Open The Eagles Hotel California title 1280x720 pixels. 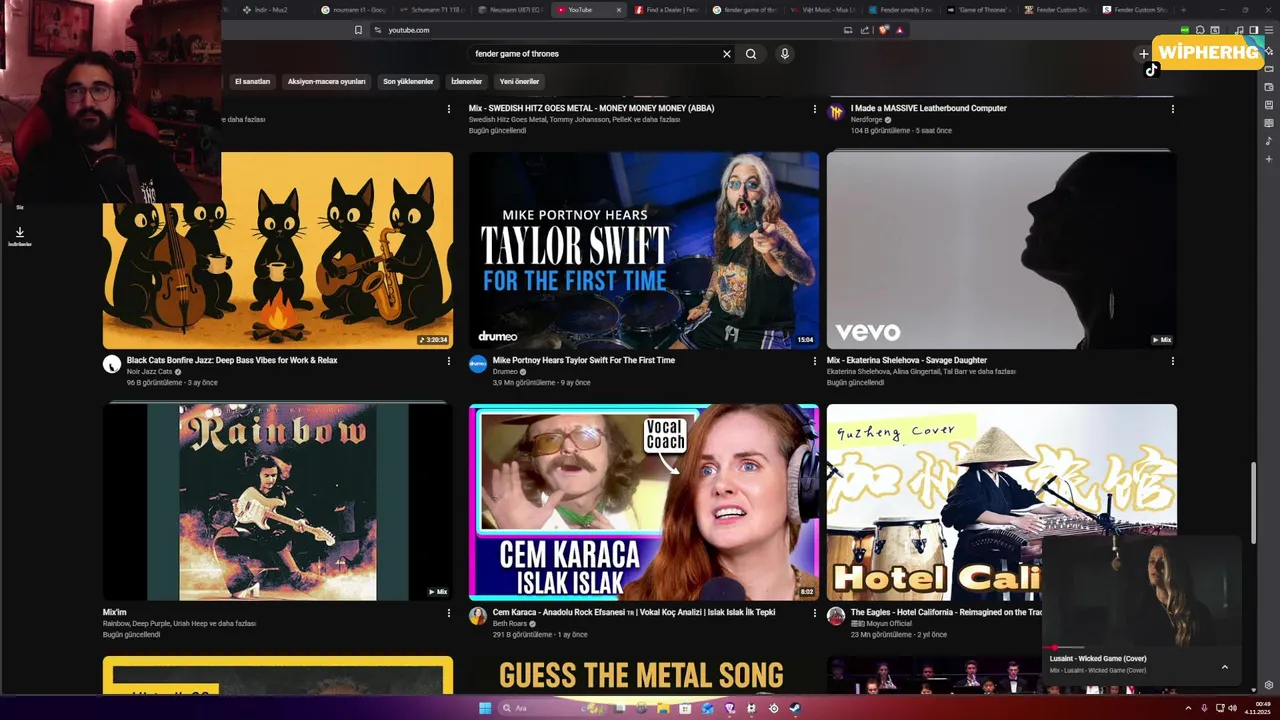pos(946,612)
